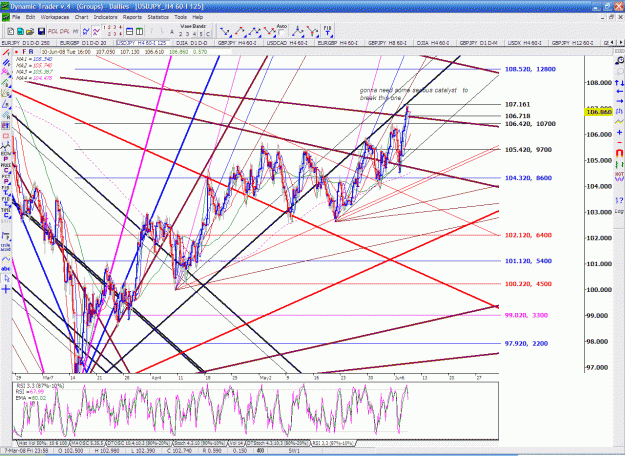Select the crosshair tool in left toolbar

[x=6, y=289]
